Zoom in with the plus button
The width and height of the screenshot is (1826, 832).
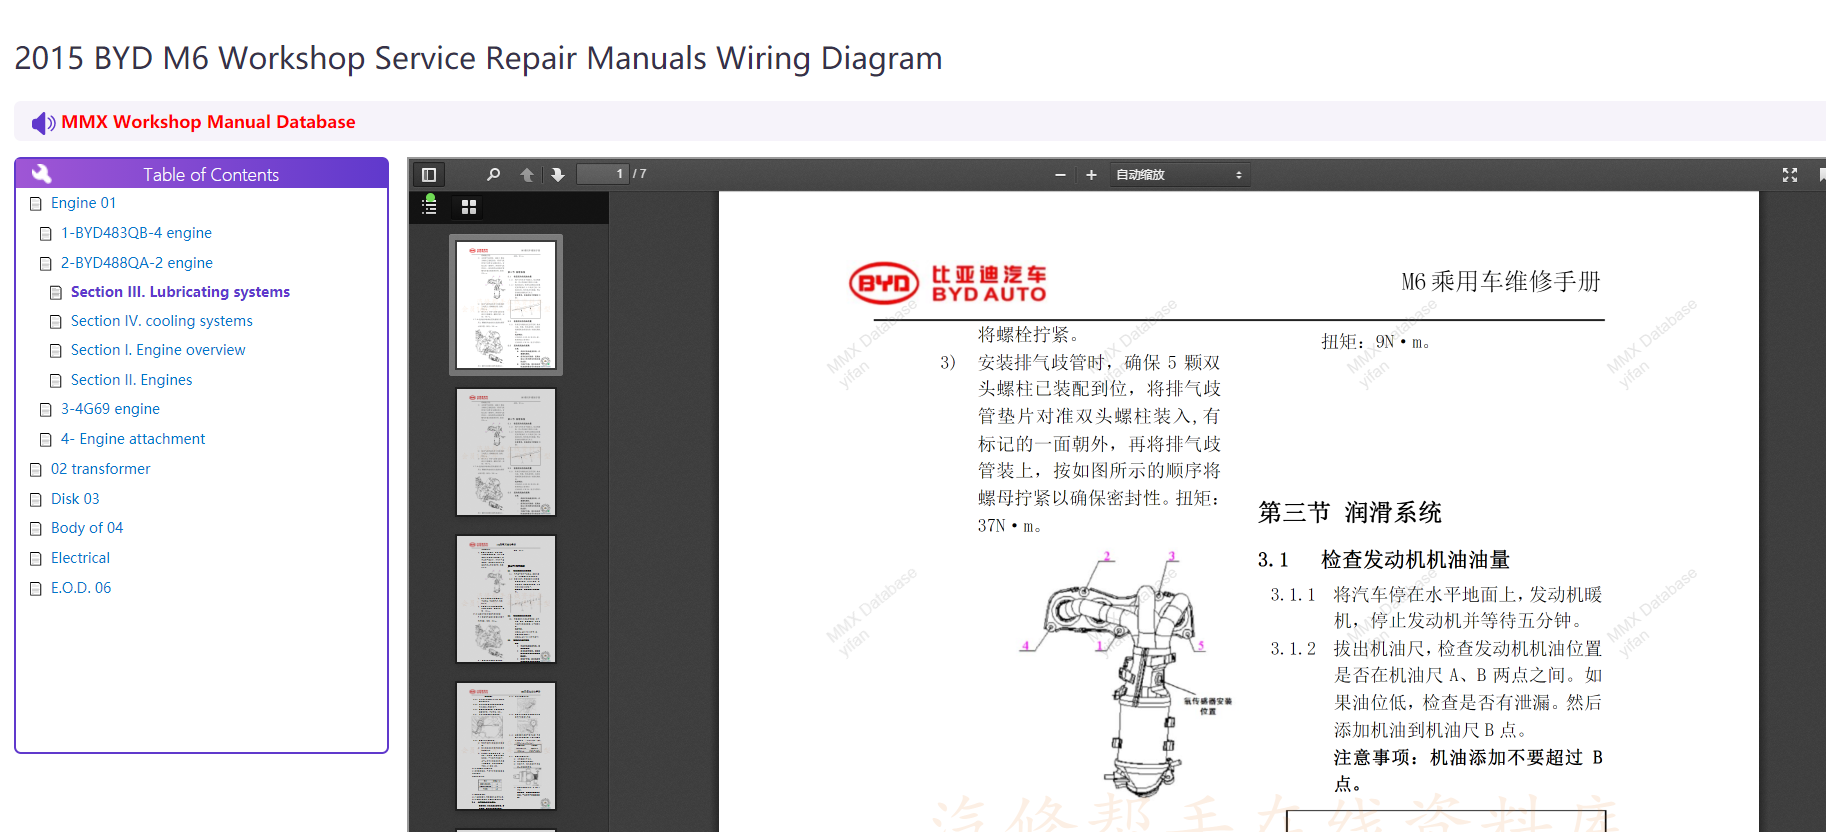(x=1091, y=175)
